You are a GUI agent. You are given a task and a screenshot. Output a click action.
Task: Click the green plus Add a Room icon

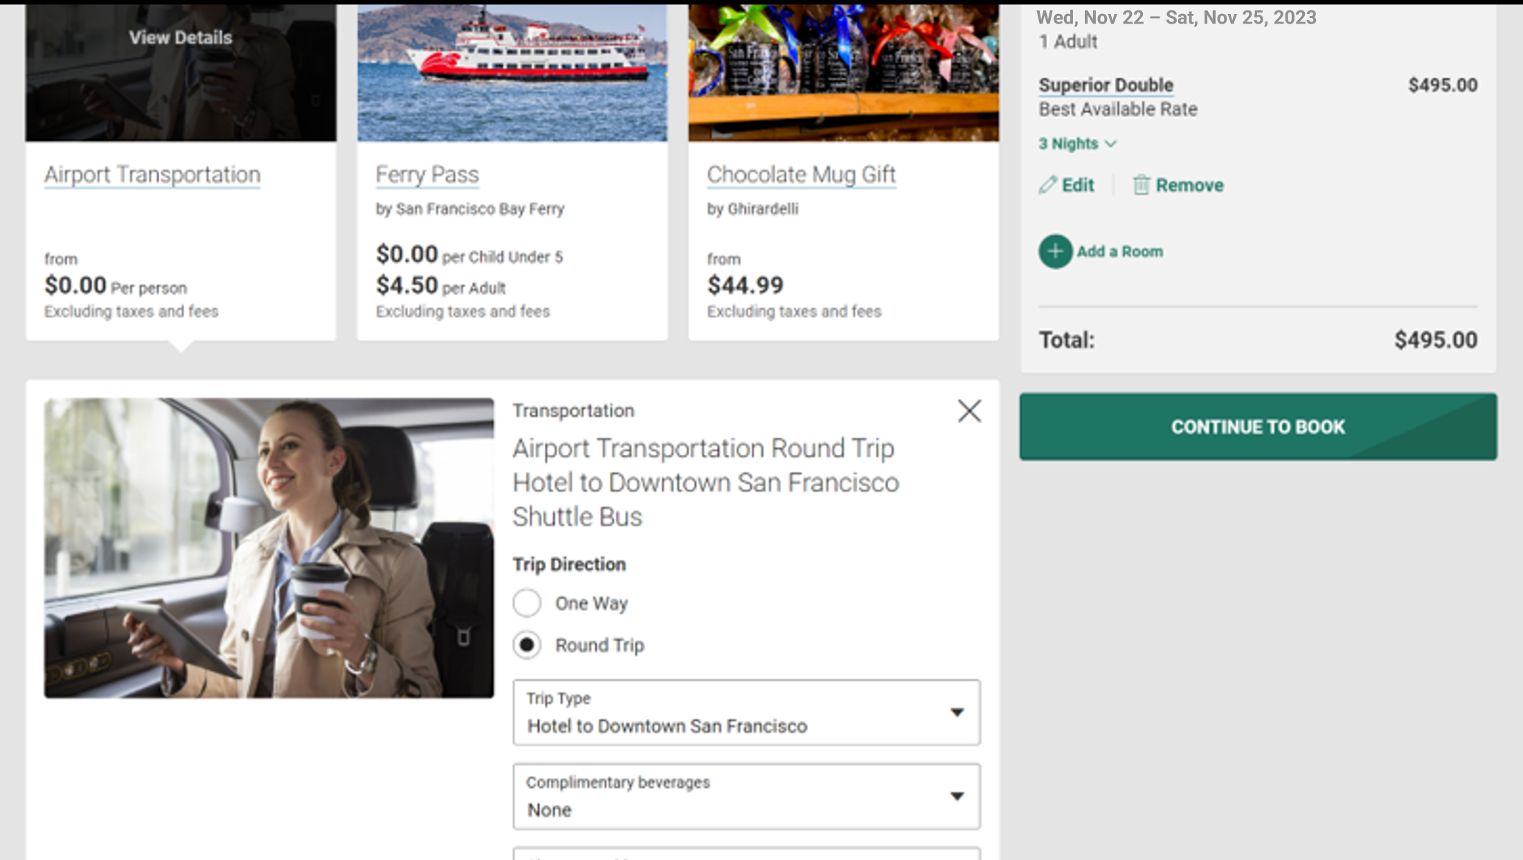click(x=1055, y=251)
